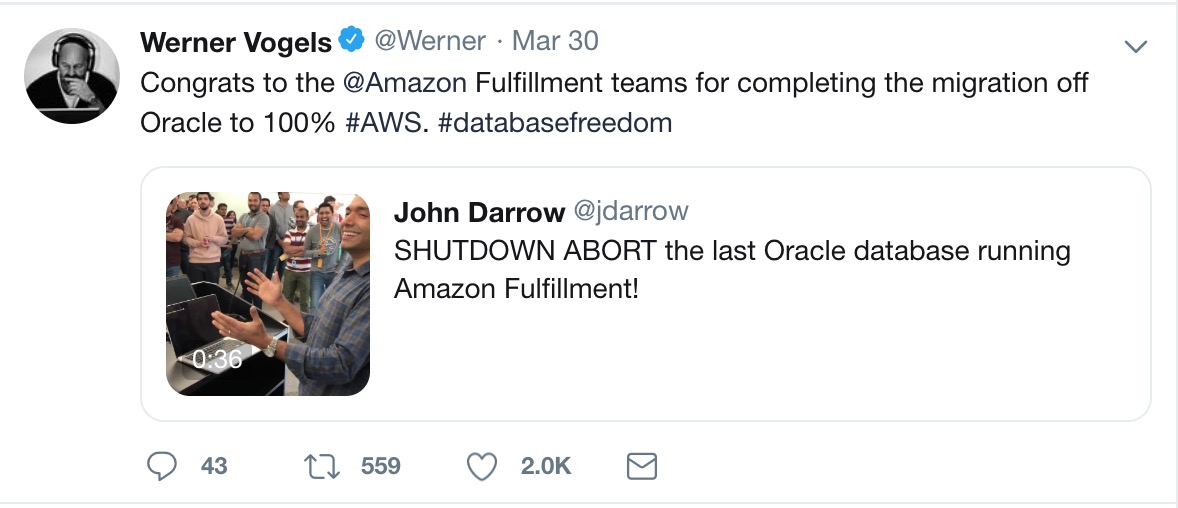
Task: Expand the tweet options chevron
Action: [1135, 46]
